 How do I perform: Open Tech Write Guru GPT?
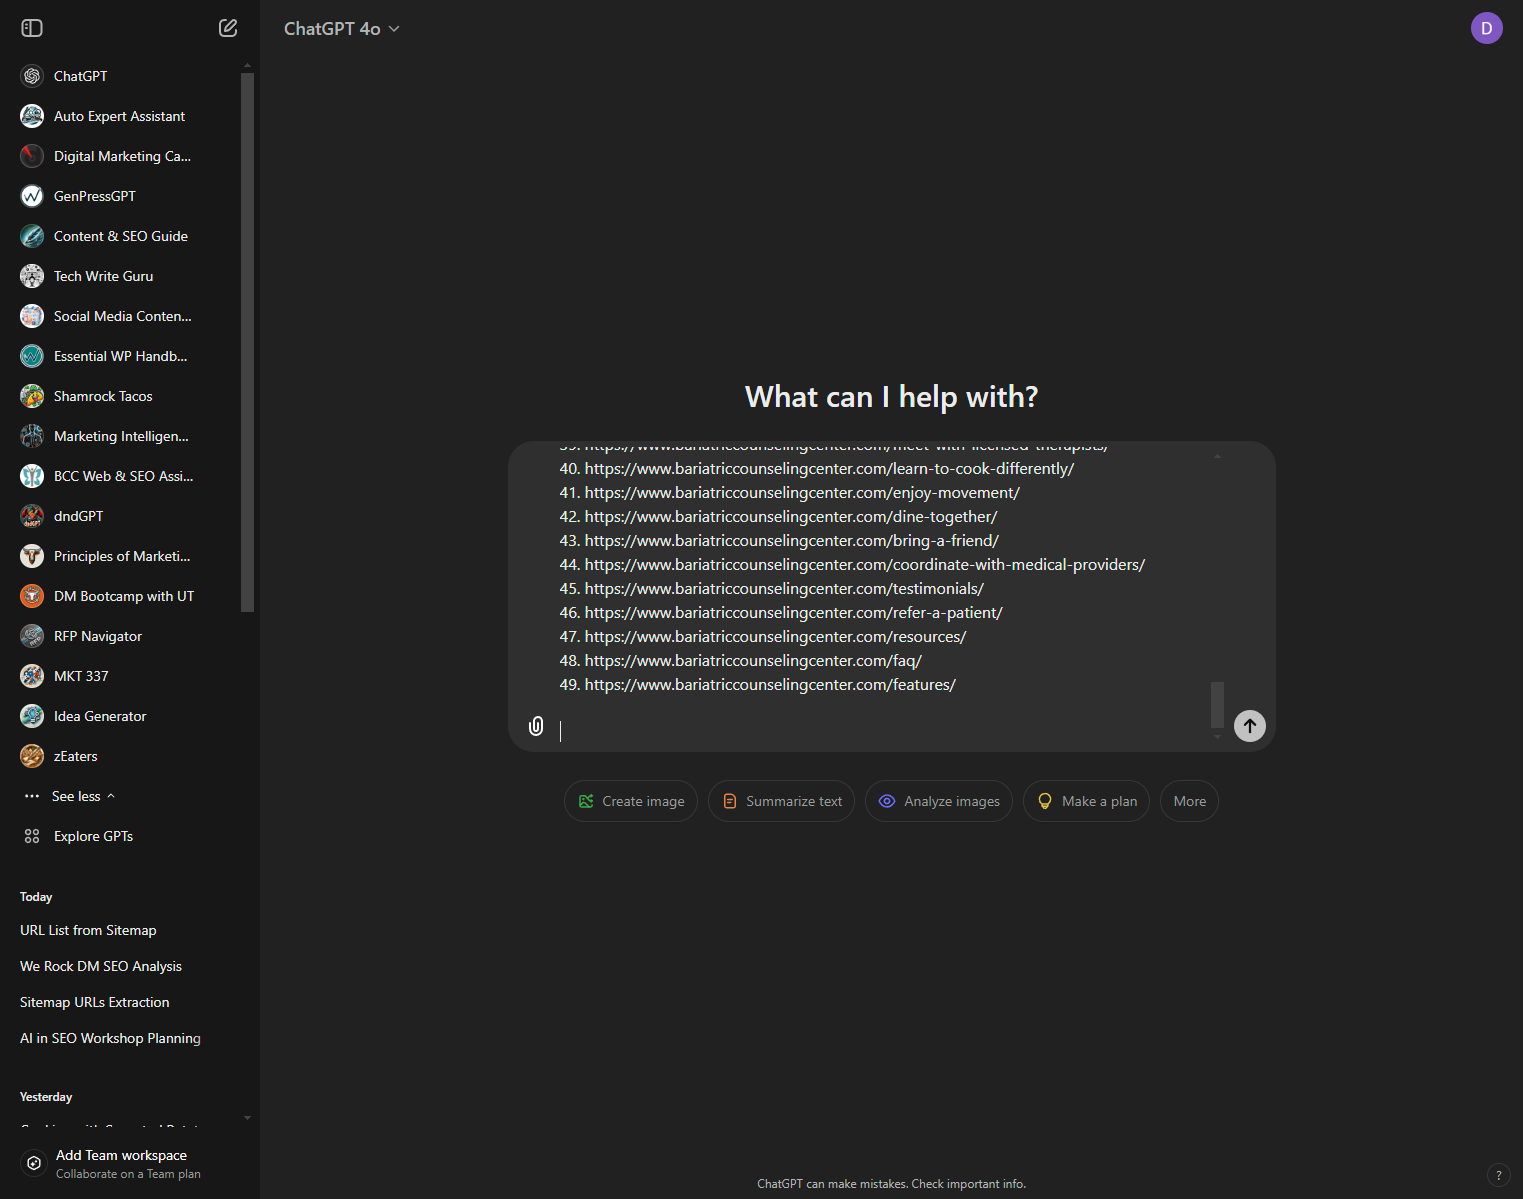point(104,276)
